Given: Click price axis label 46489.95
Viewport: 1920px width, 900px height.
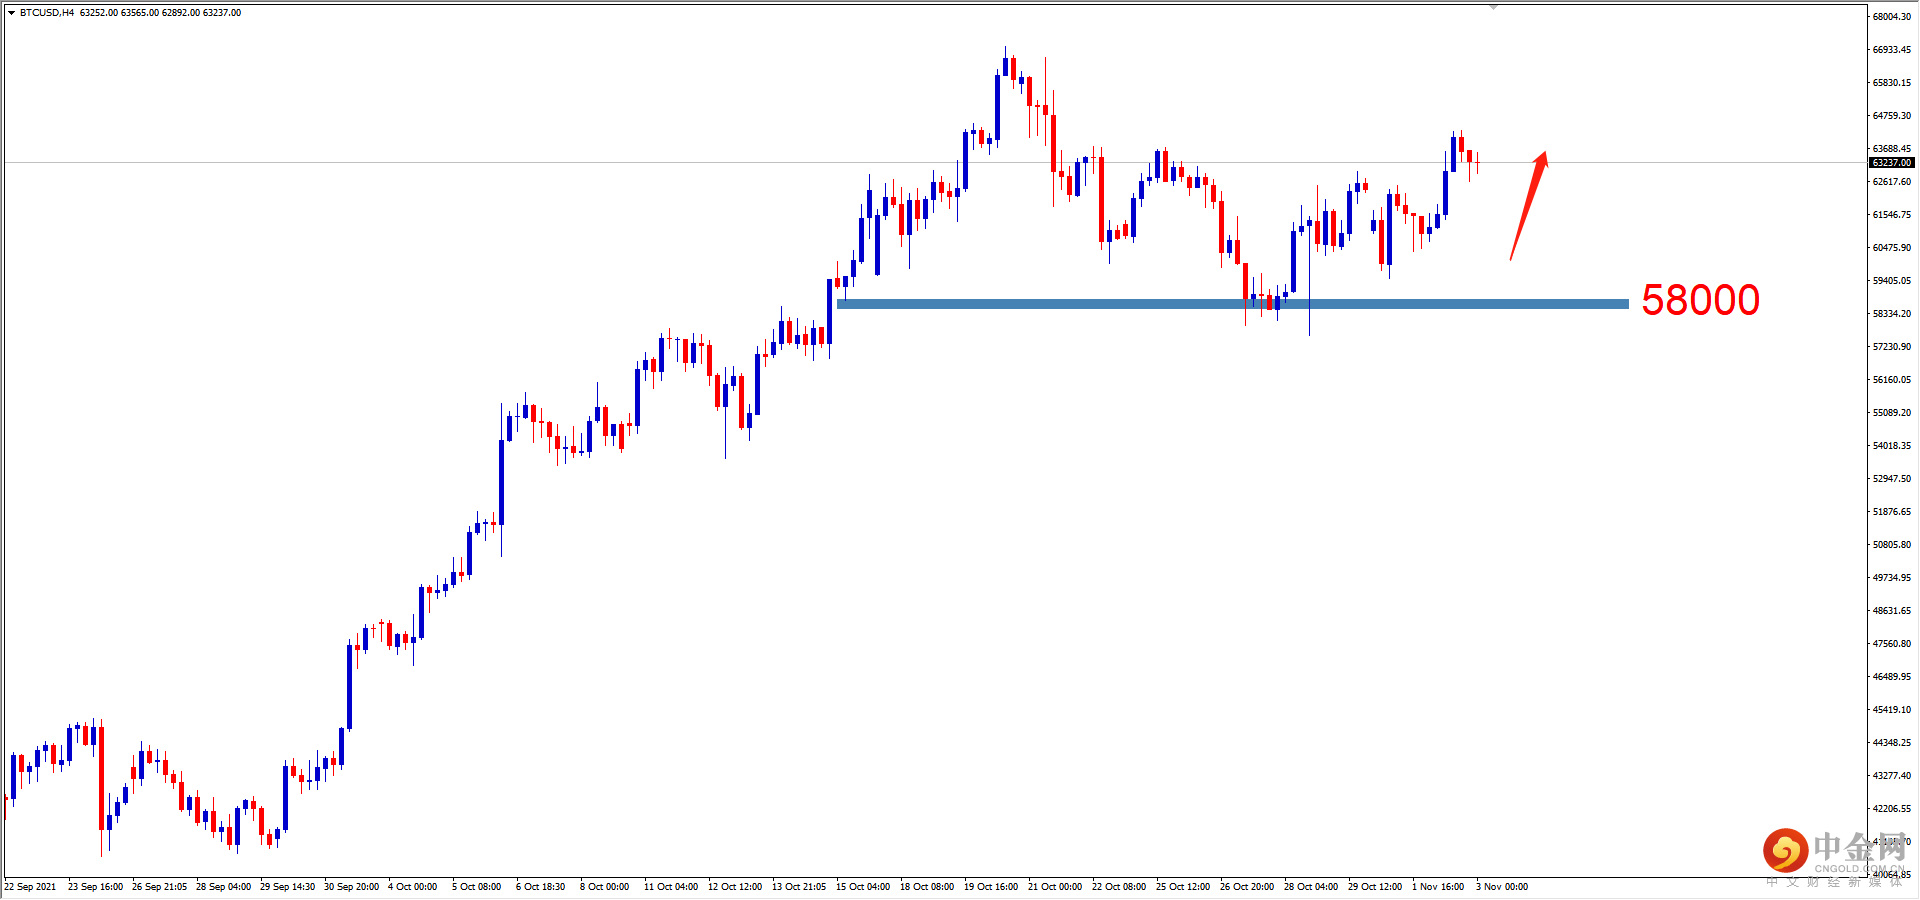Looking at the screenshot, I should tap(1892, 677).
